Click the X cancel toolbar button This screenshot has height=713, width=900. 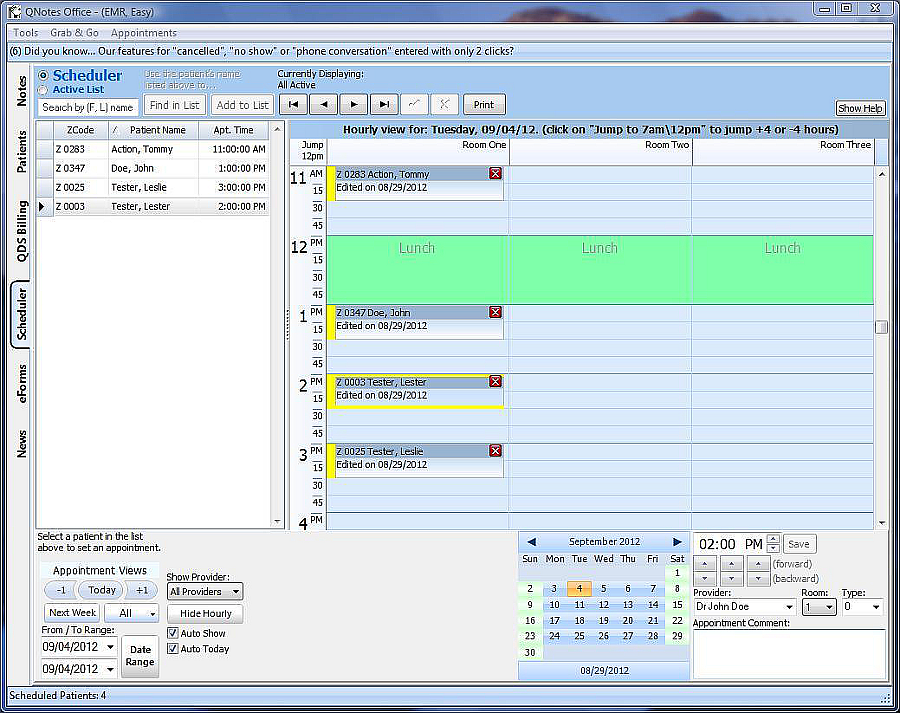(444, 104)
